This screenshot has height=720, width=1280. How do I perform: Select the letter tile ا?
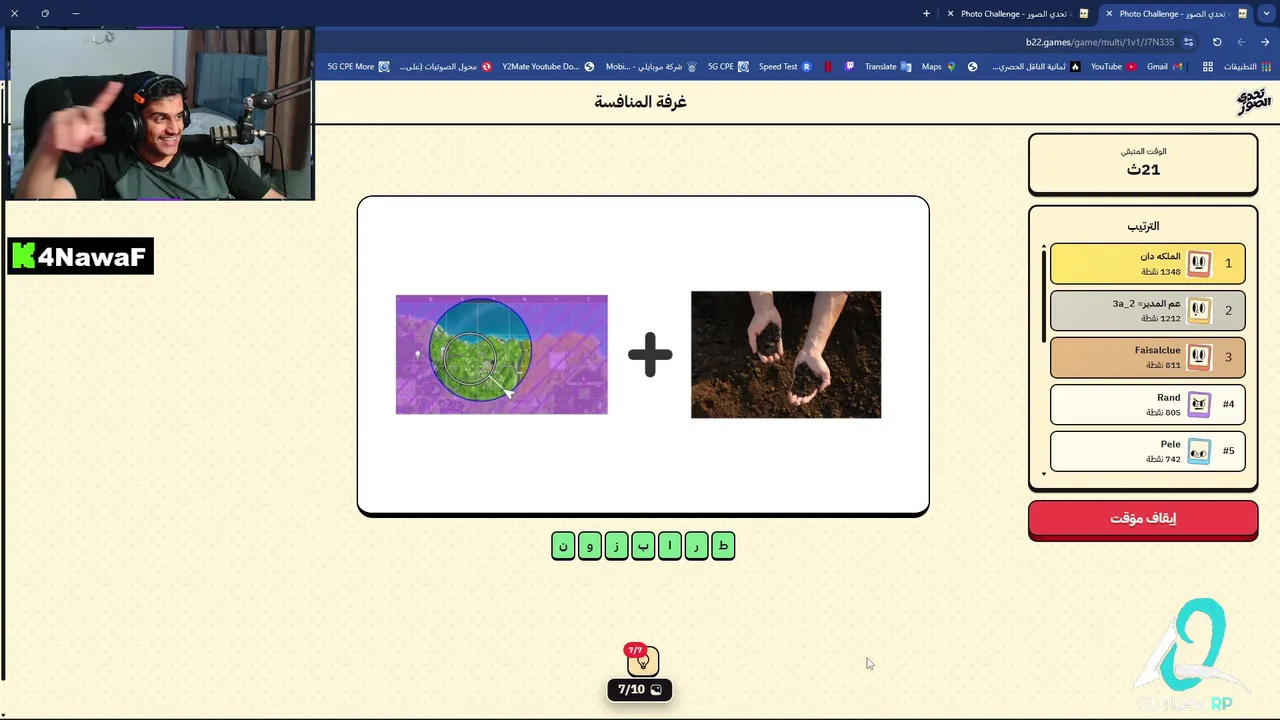click(670, 546)
